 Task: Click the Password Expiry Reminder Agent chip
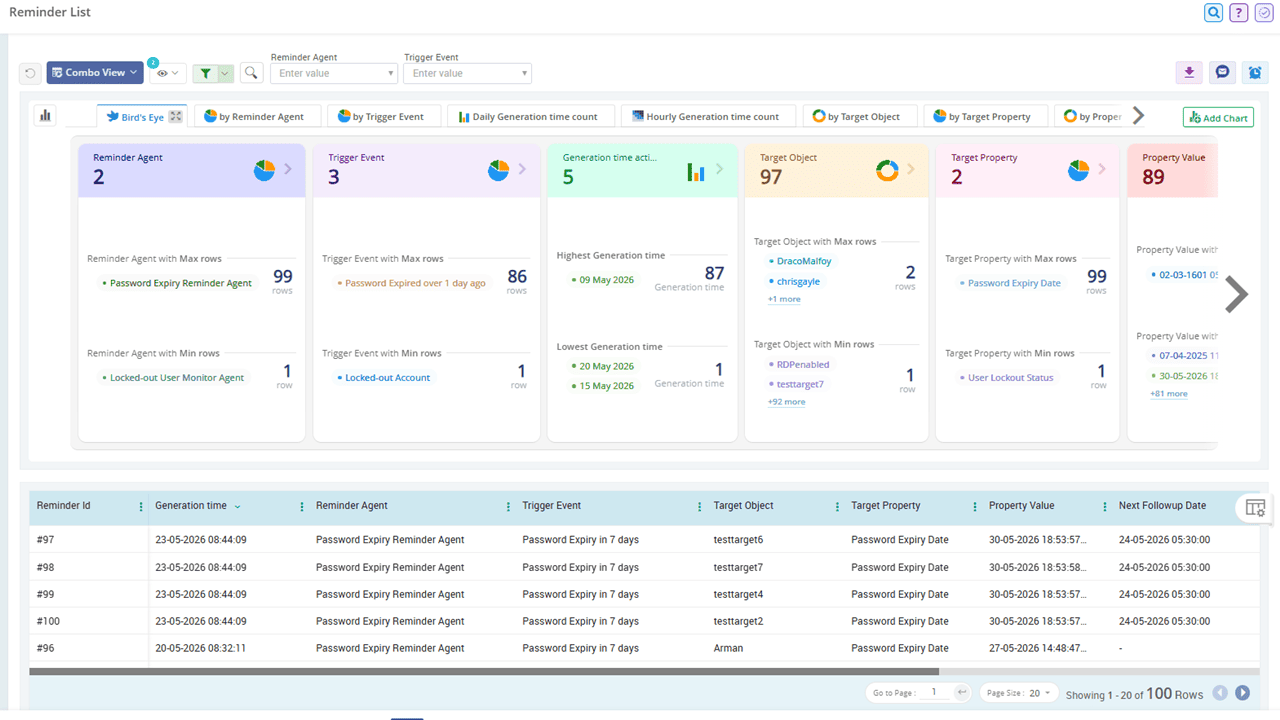tap(177, 283)
